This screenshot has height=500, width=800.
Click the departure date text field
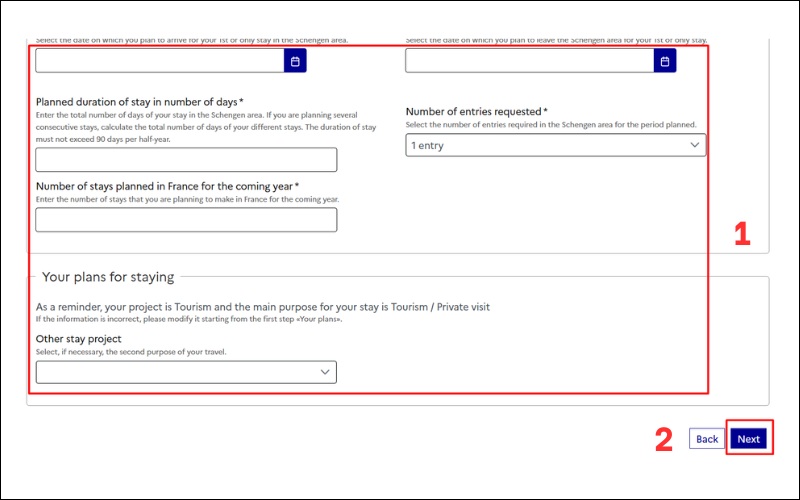pyautogui.click(x=530, y=61)
